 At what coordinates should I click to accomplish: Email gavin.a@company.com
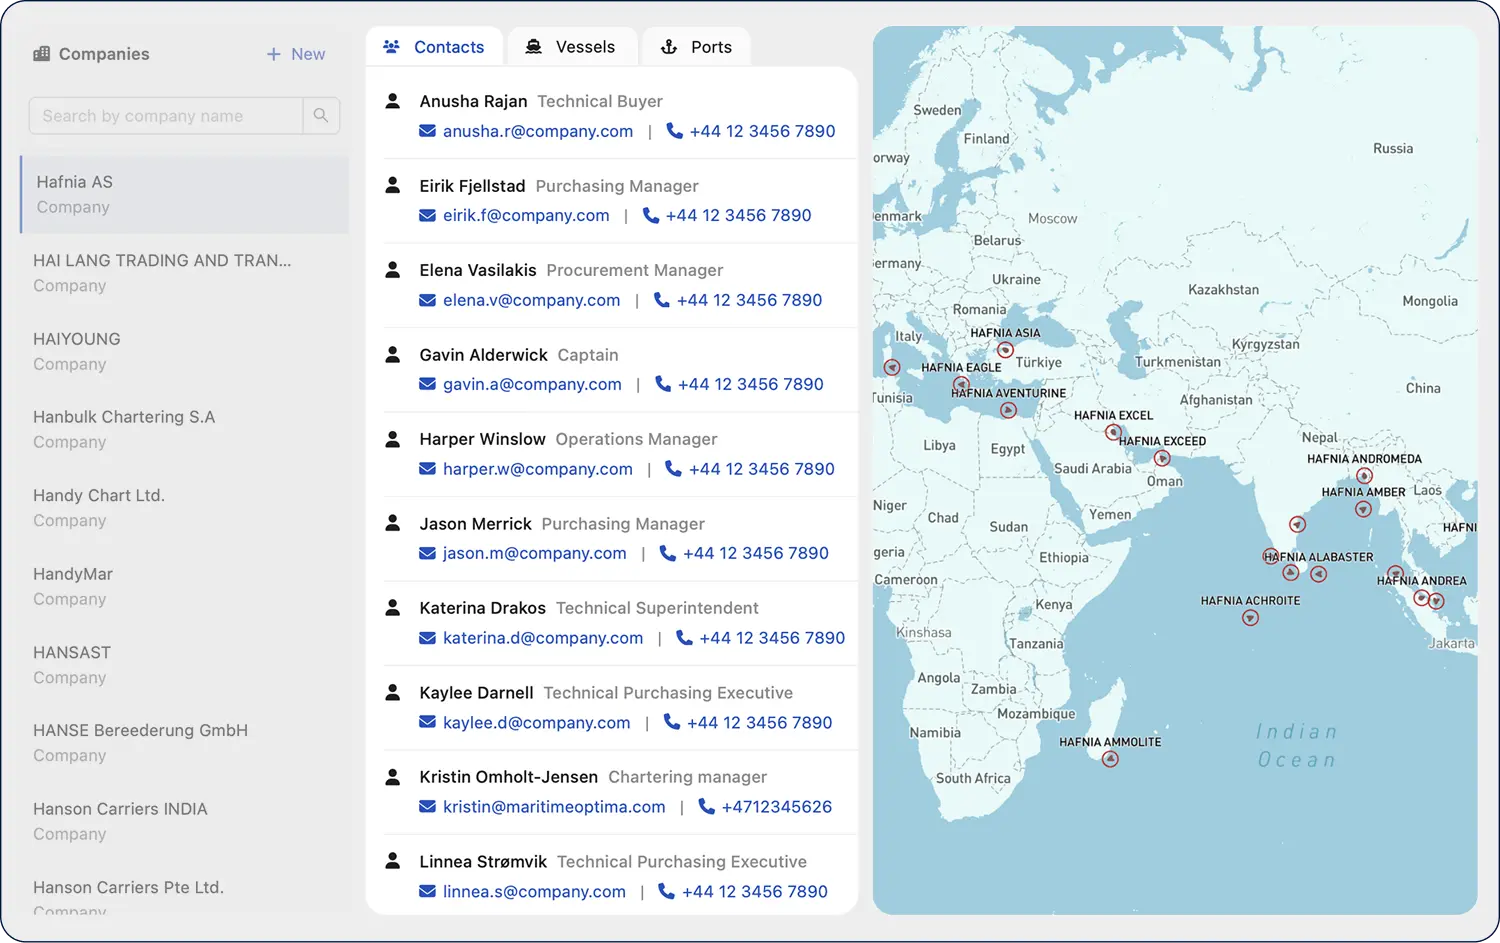click(532, 384)
